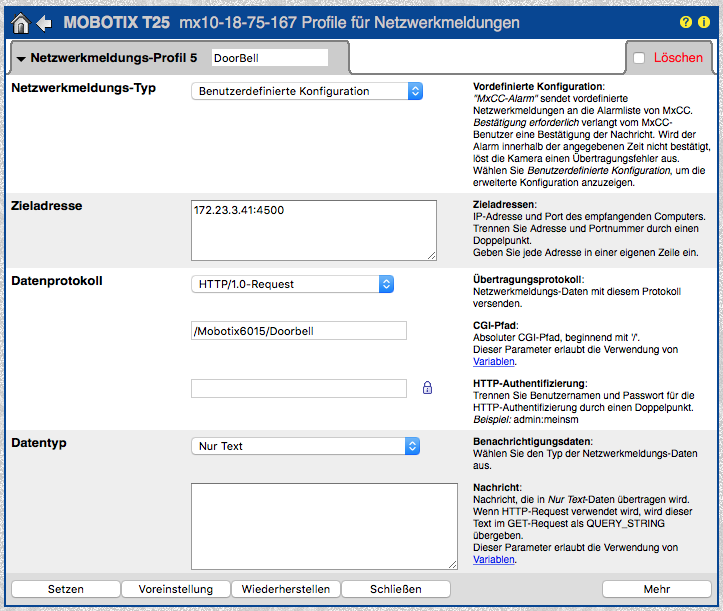Click the back arrow icon
723x611 pixels.
pyautogui.click(x=45, y=21)
